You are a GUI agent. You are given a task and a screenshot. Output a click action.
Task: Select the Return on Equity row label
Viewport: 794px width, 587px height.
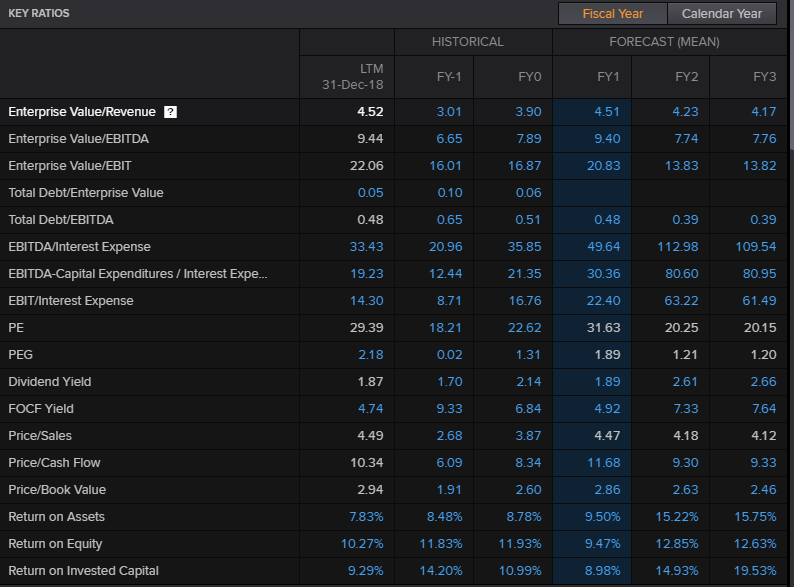55,544
